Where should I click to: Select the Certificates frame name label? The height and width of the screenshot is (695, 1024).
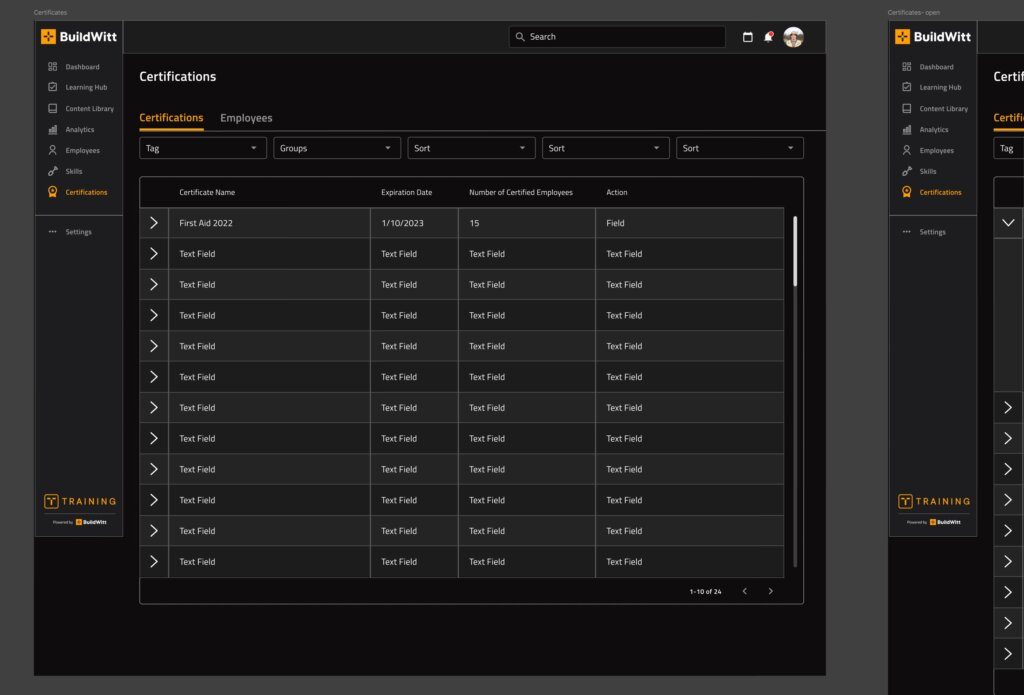tap(50, 12)
